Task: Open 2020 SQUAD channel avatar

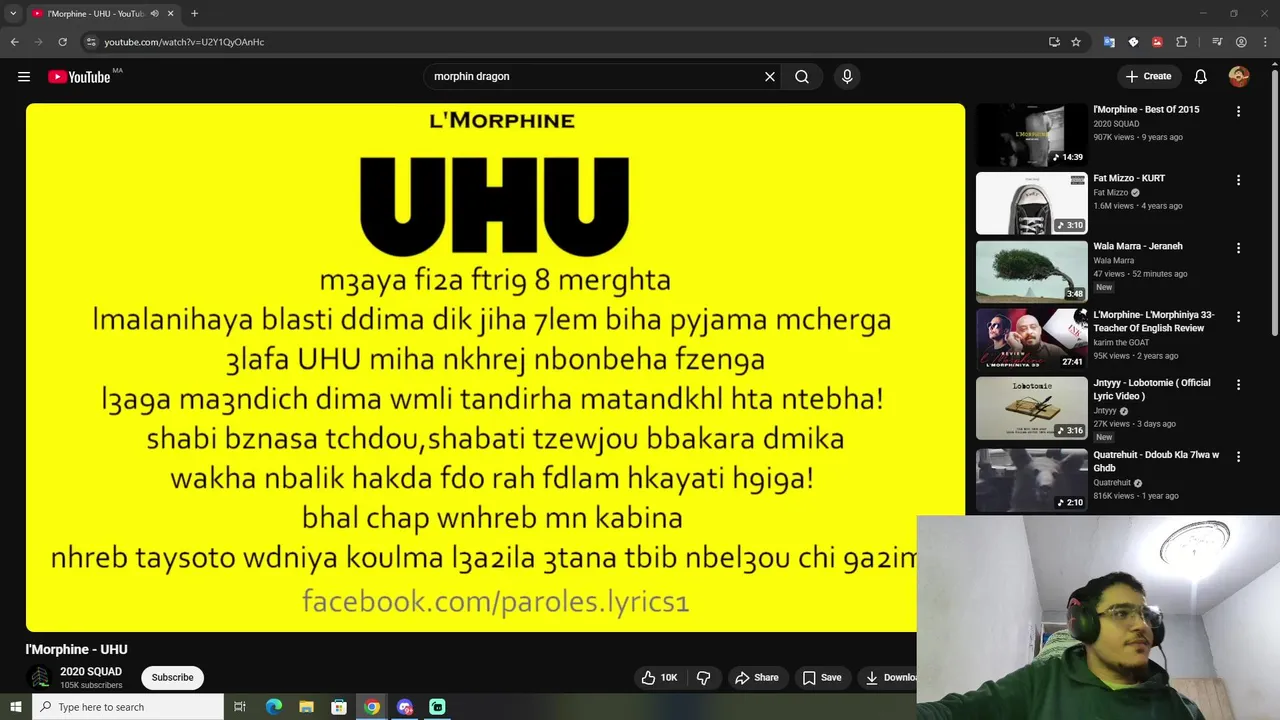Action: (x=39, y=677)
